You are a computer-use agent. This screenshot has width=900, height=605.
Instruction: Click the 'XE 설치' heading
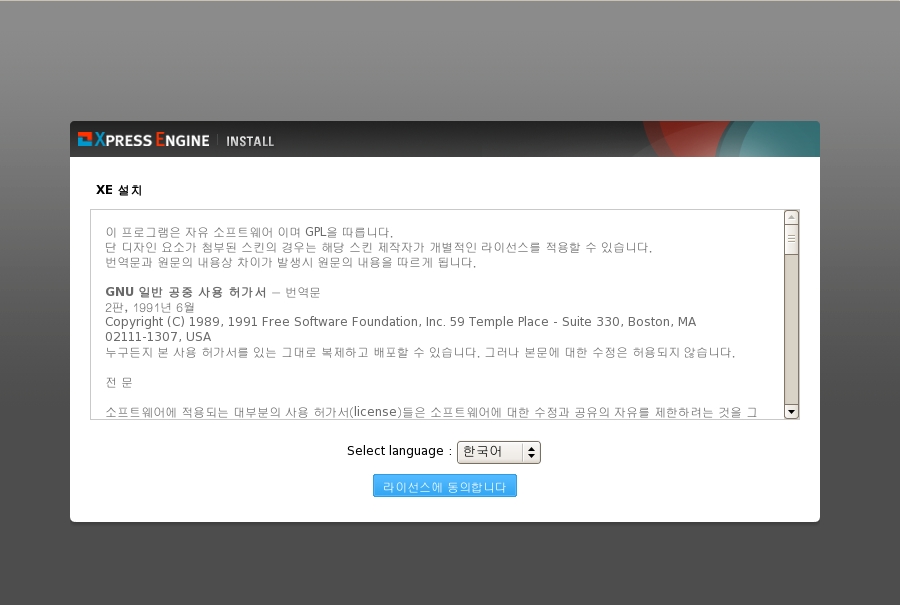[119, 190]
